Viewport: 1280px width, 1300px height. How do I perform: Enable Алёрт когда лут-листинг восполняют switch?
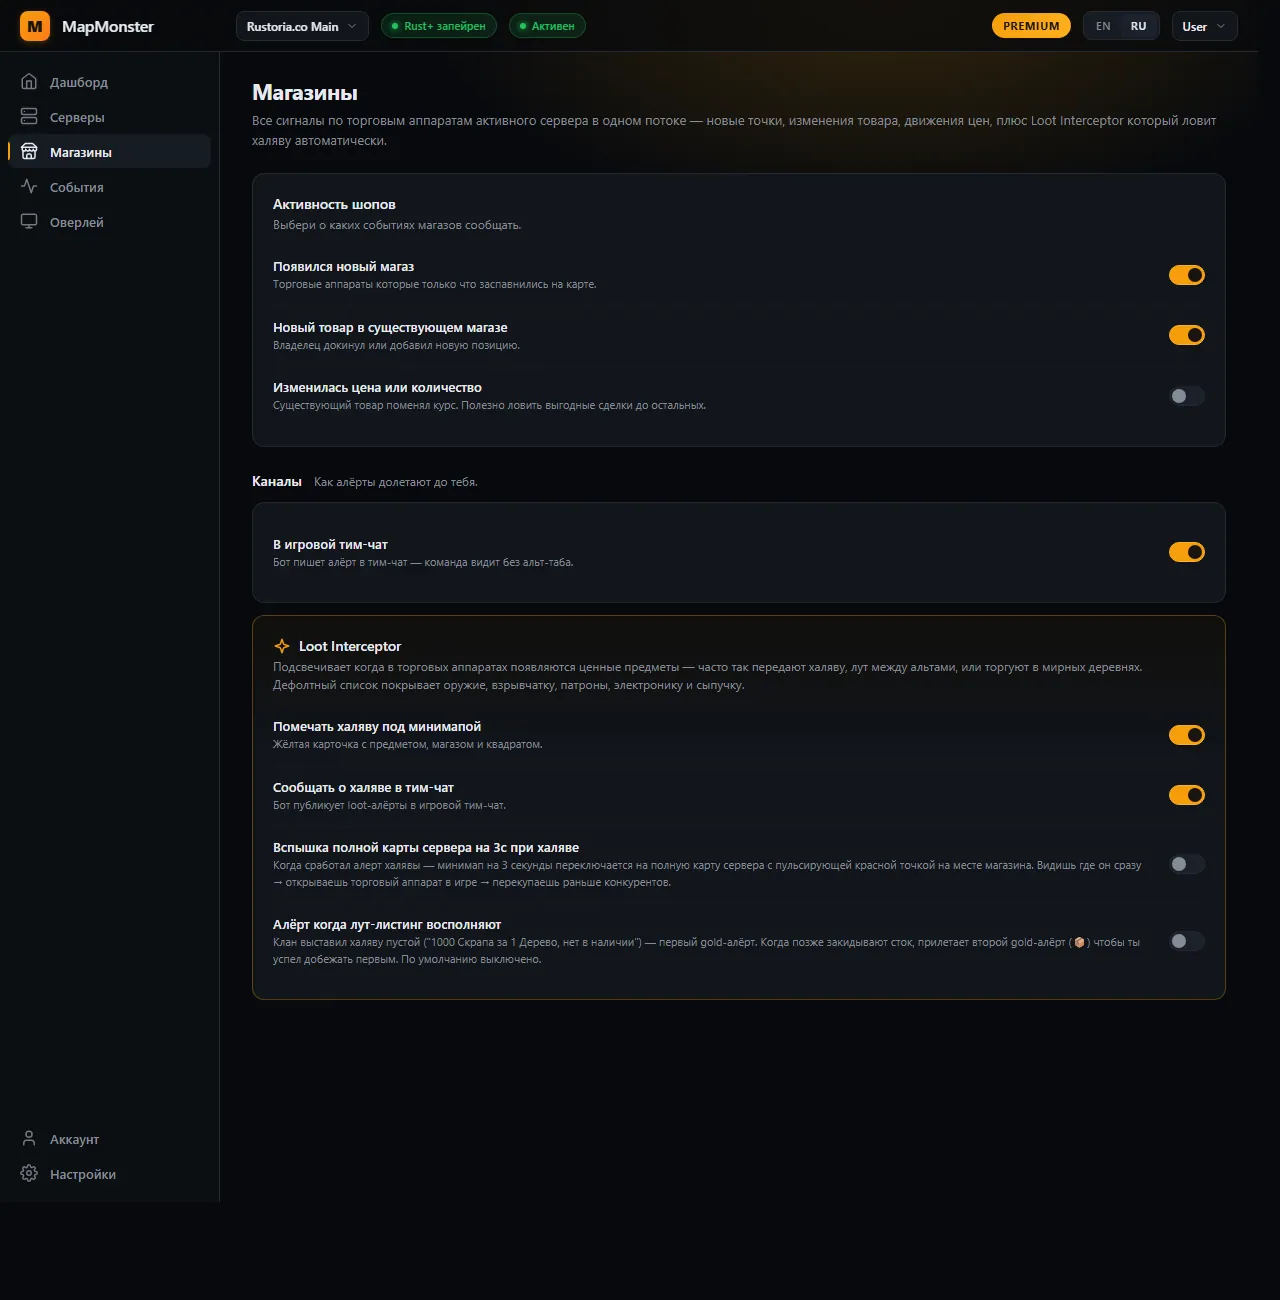click(x=1187, y=941)
